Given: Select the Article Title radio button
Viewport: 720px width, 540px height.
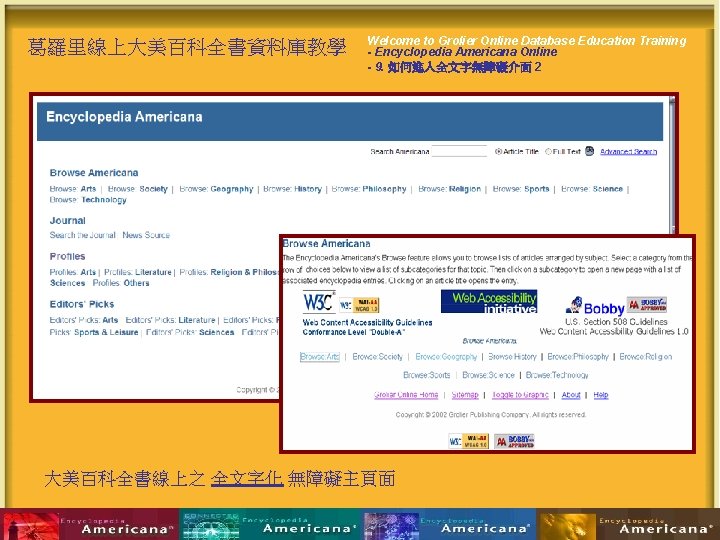Looking at the screenshot, I should click(498, 152).
